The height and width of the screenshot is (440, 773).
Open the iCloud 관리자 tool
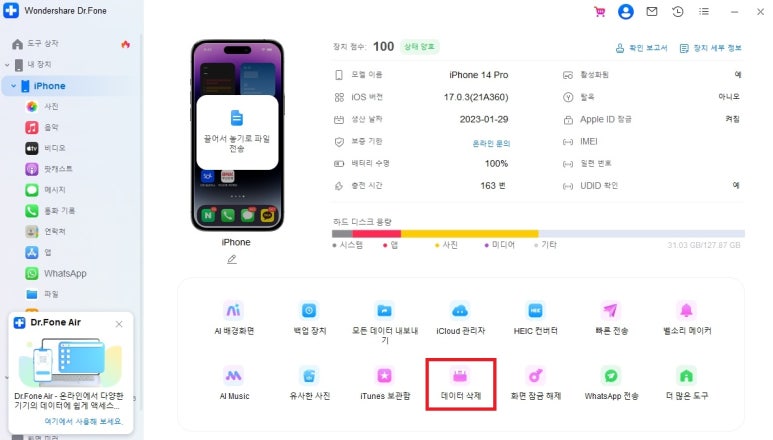[460, 319]
